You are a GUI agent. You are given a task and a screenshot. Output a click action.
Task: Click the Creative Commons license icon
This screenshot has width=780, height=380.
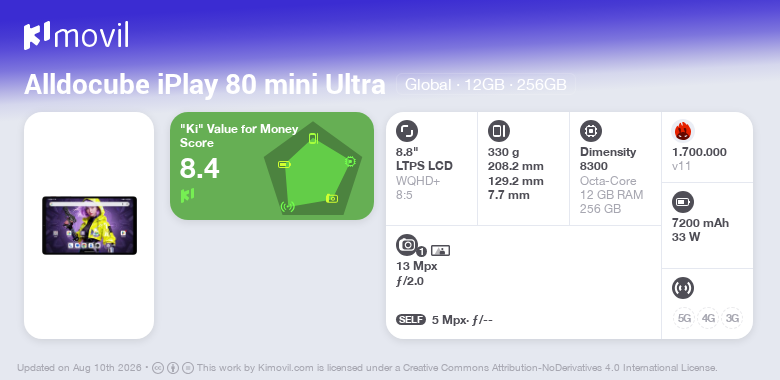point(158,368)
